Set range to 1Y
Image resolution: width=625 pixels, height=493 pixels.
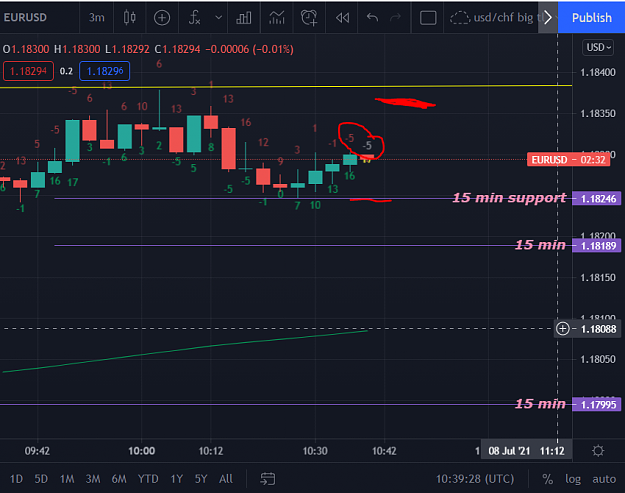pyautogui.click(x=177, y=479)
